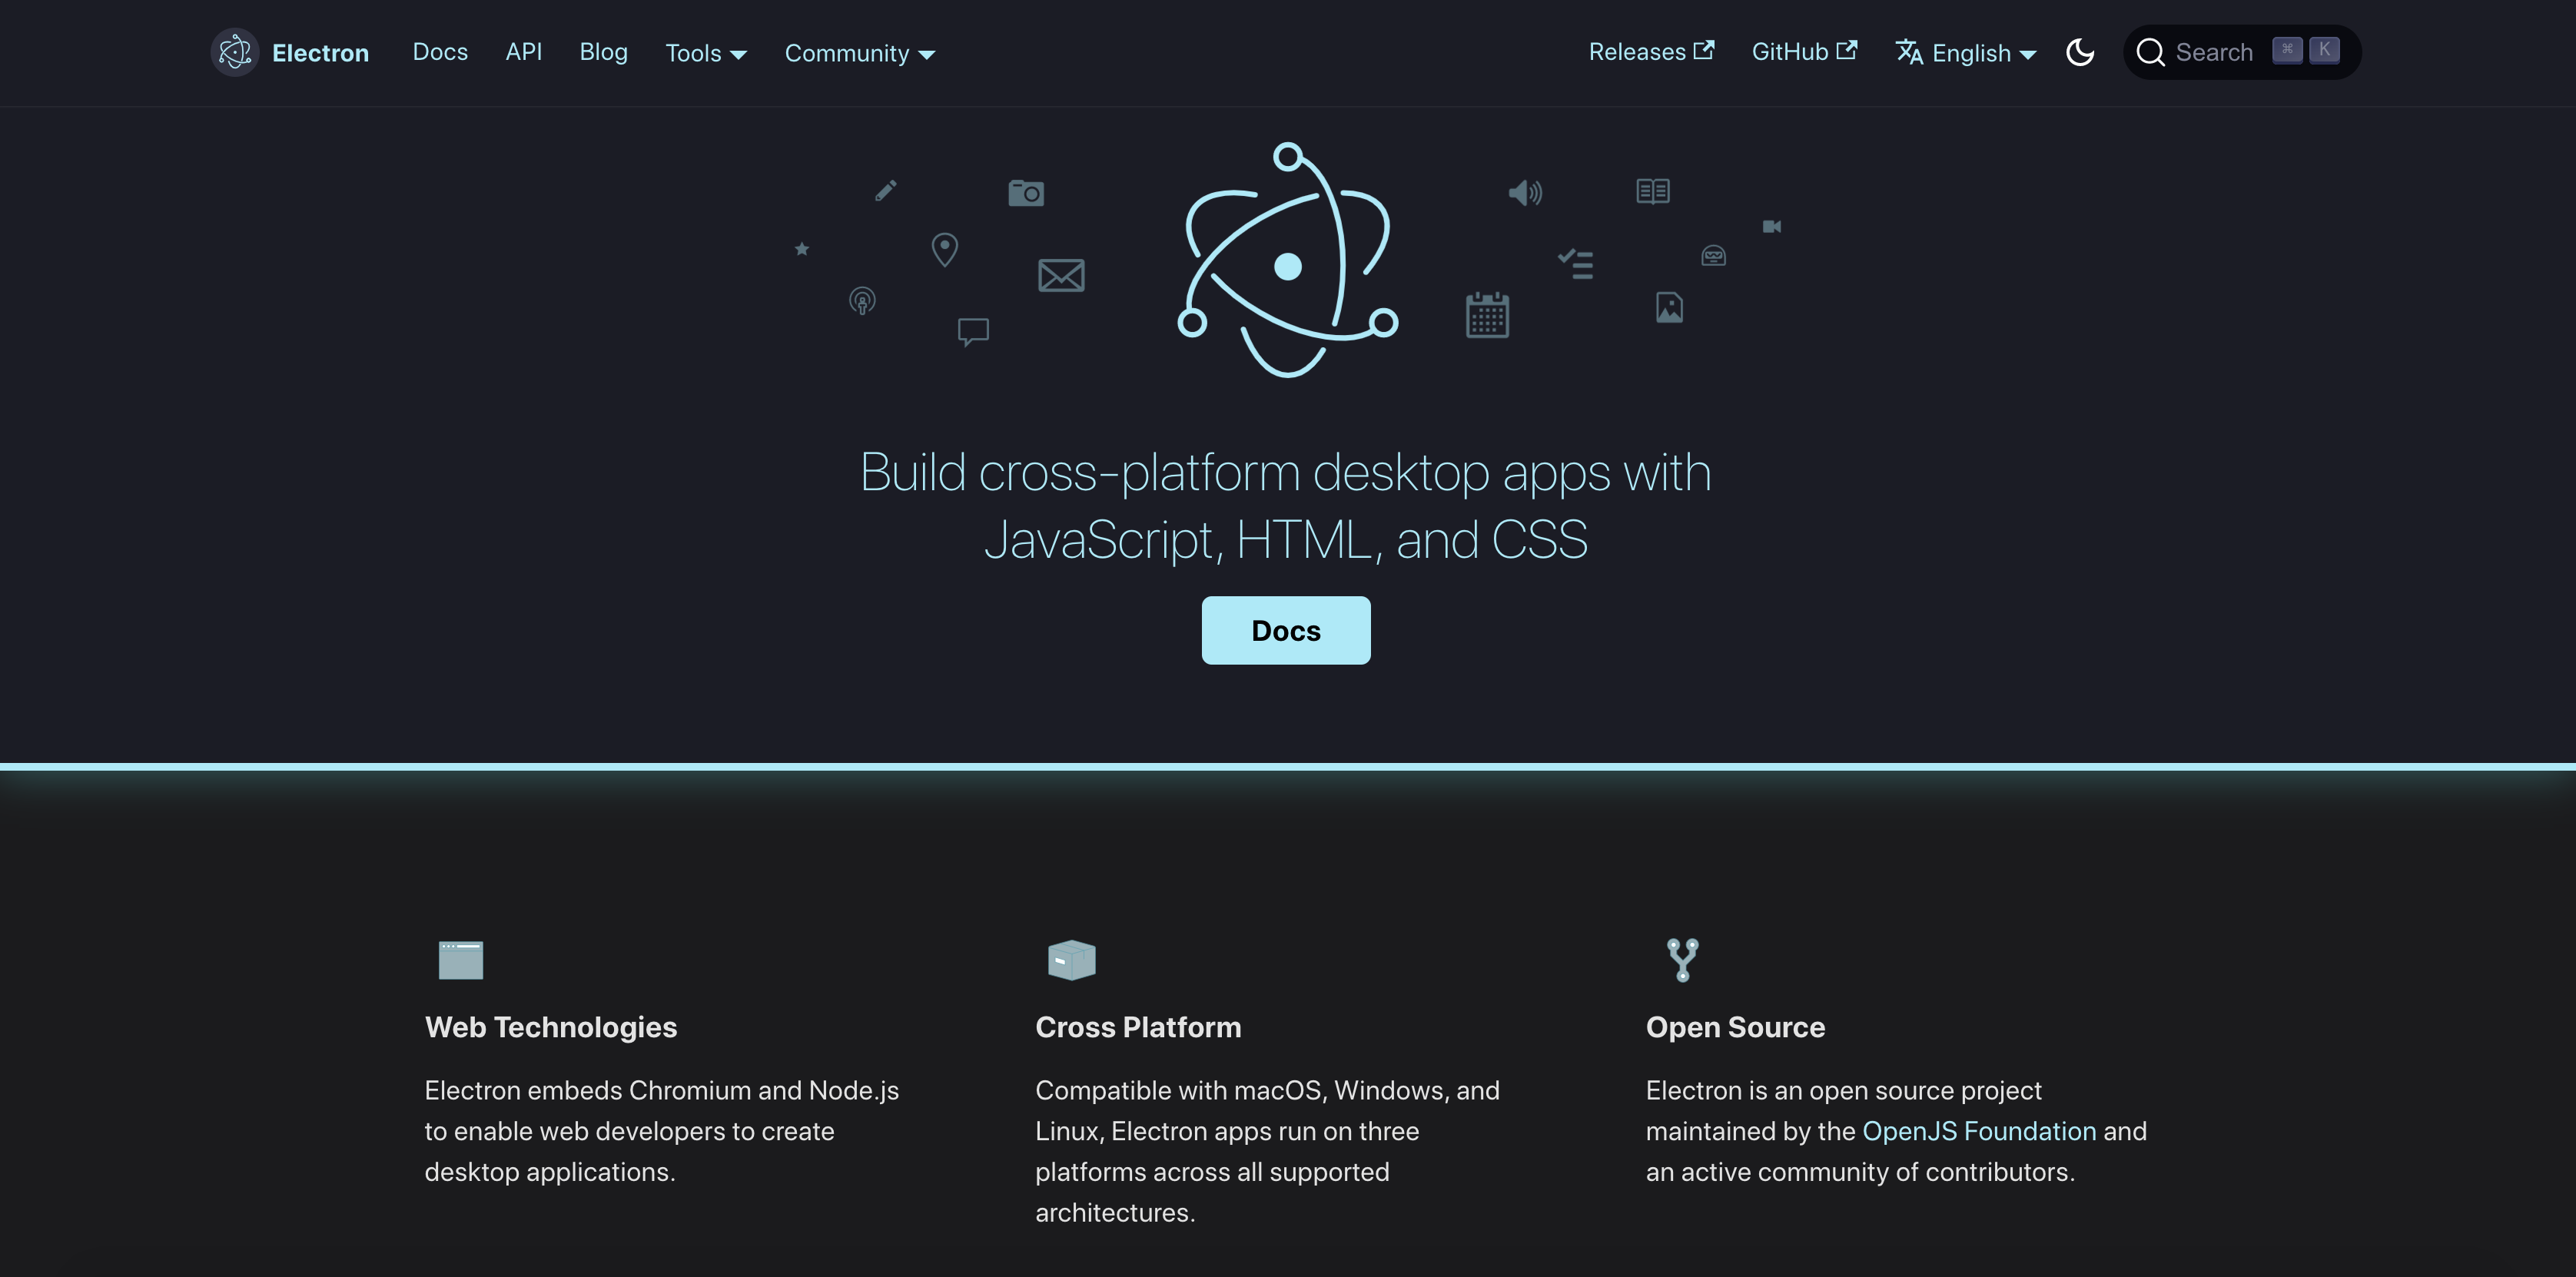The height and width of the screenshot is (1277, 2576).
Task: Click into the Search field
Action: pos(2242,52)
